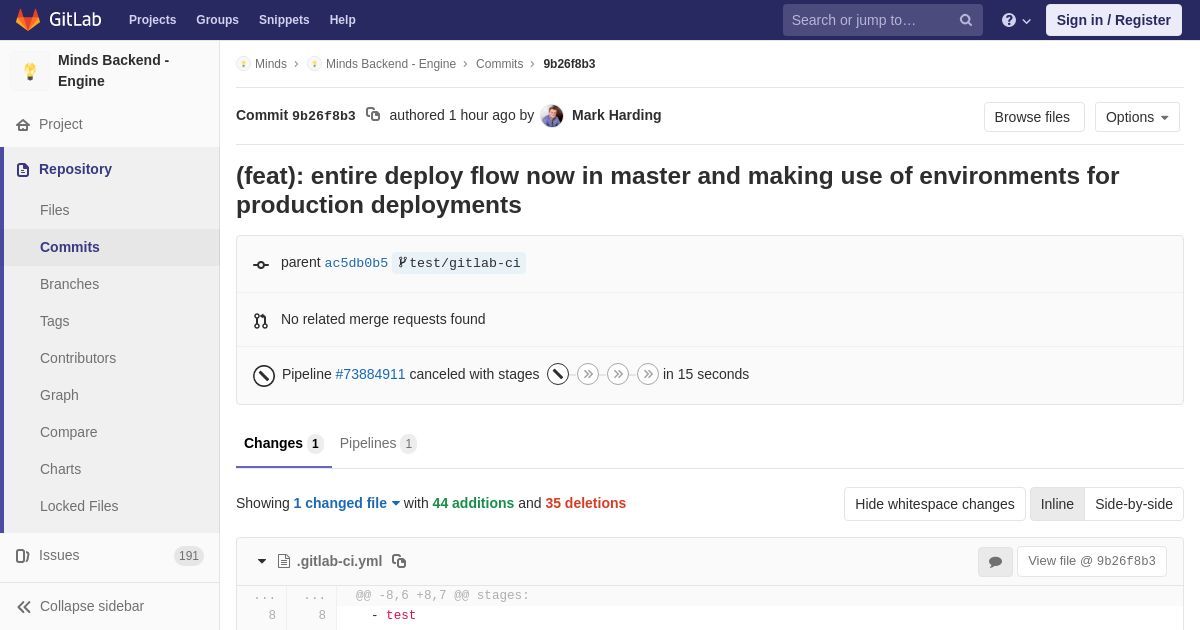1200x630 pixels.
Task: Click the canceled pipeline status icon
Action: (x=264, y=376)
